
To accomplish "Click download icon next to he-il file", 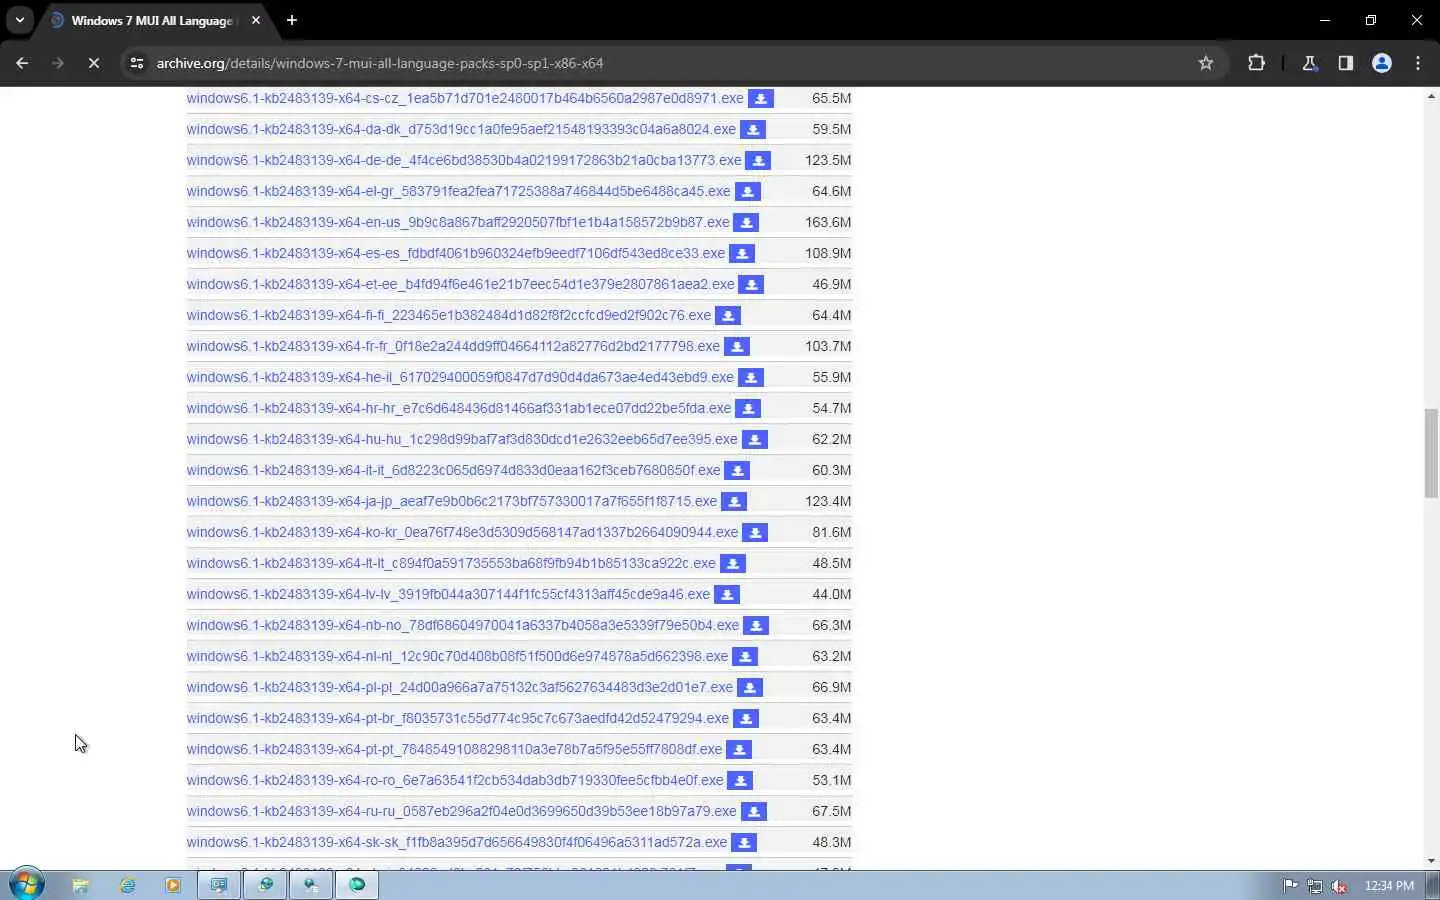I will click(x=751, y=378).
